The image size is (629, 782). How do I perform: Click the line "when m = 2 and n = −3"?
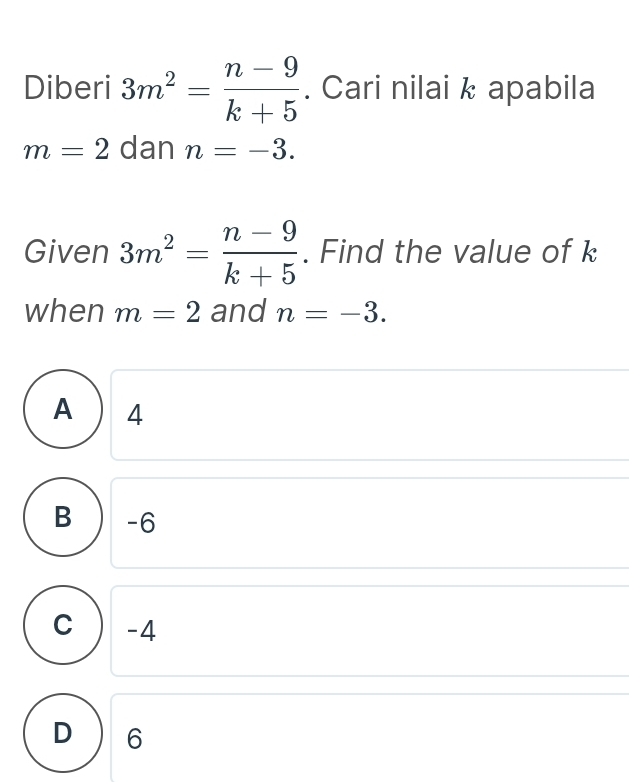tap(205, 311)
